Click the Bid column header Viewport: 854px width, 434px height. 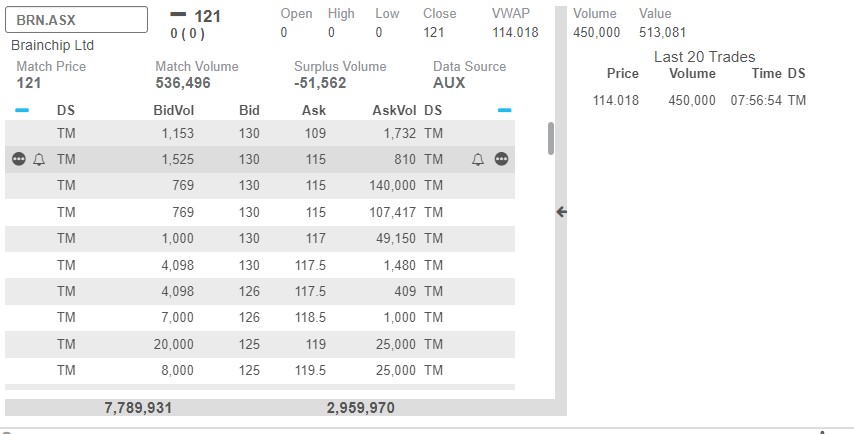249,111
